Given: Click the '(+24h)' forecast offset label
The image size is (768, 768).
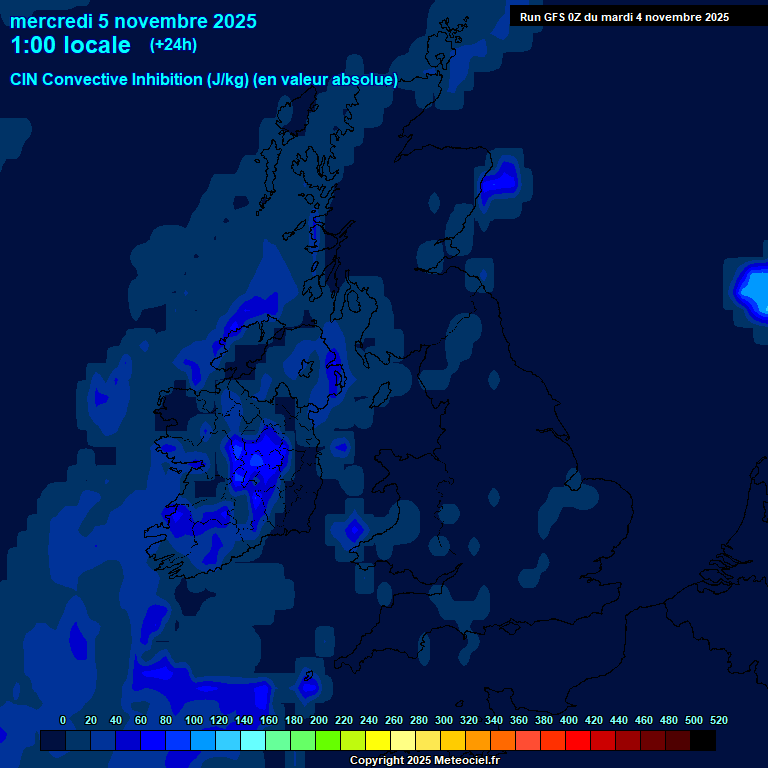Looking at the screenshot, I should coord(173,45).
